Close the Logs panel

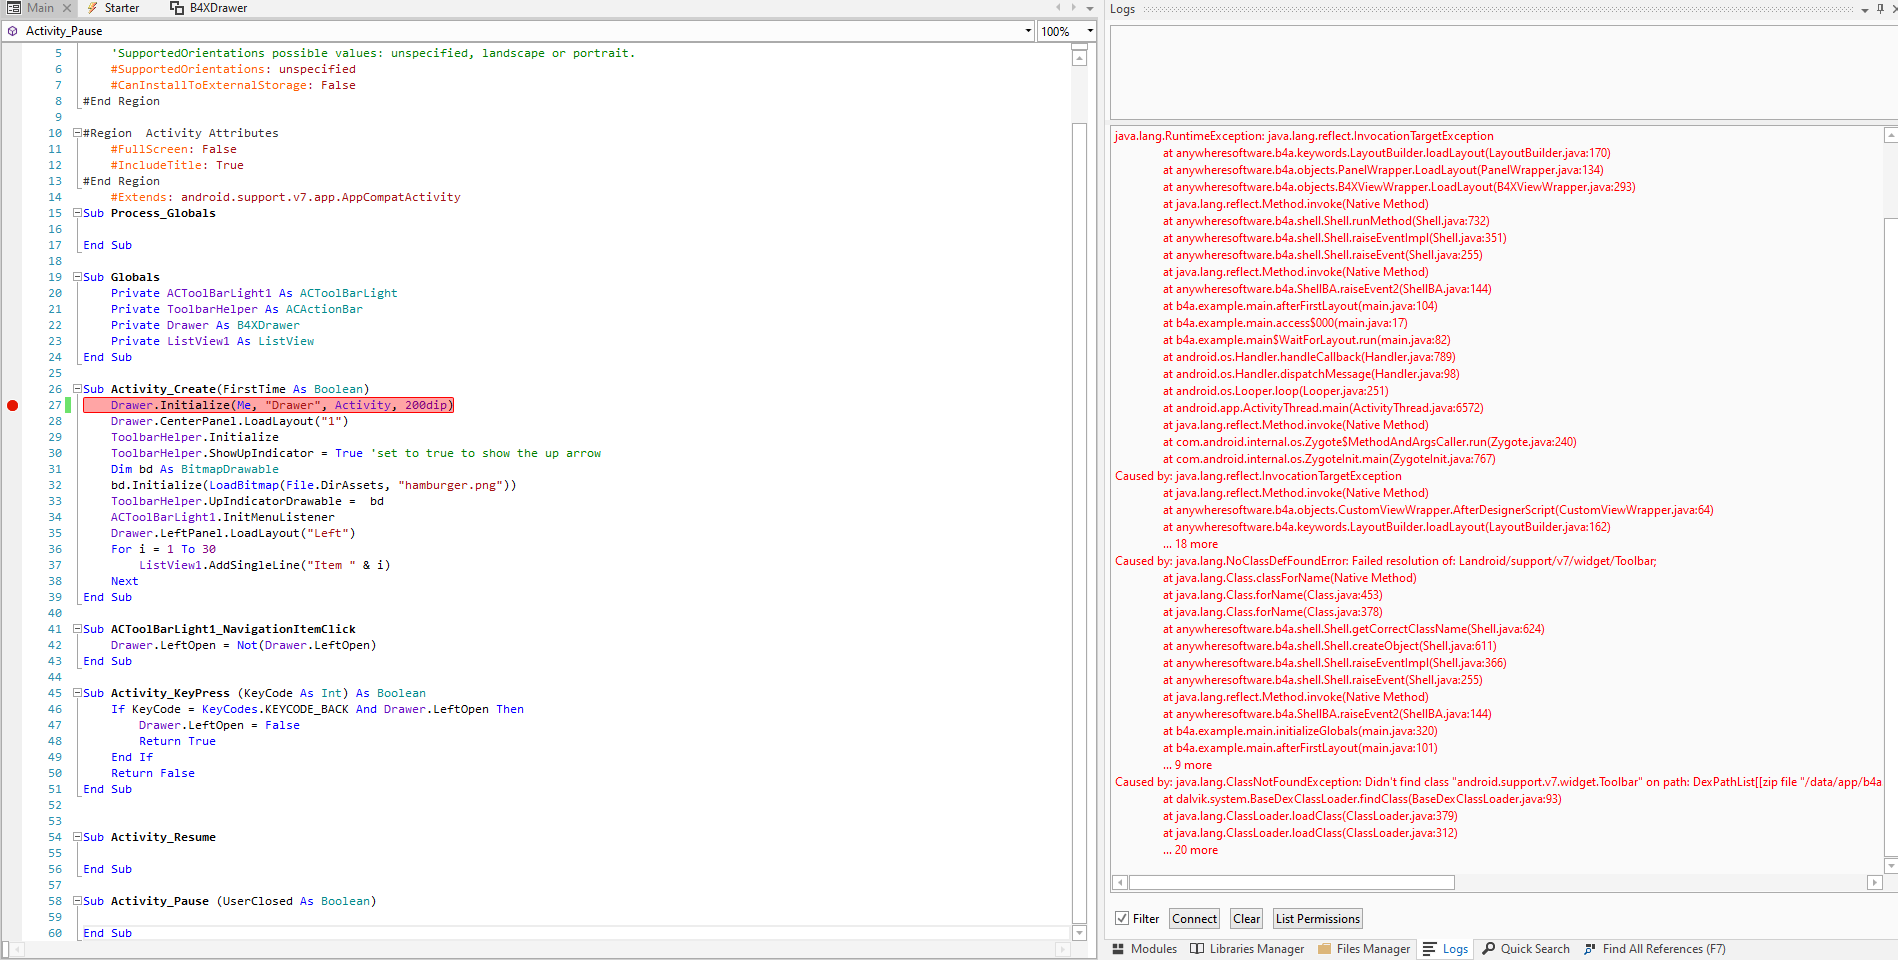[x=1893, y=9]
